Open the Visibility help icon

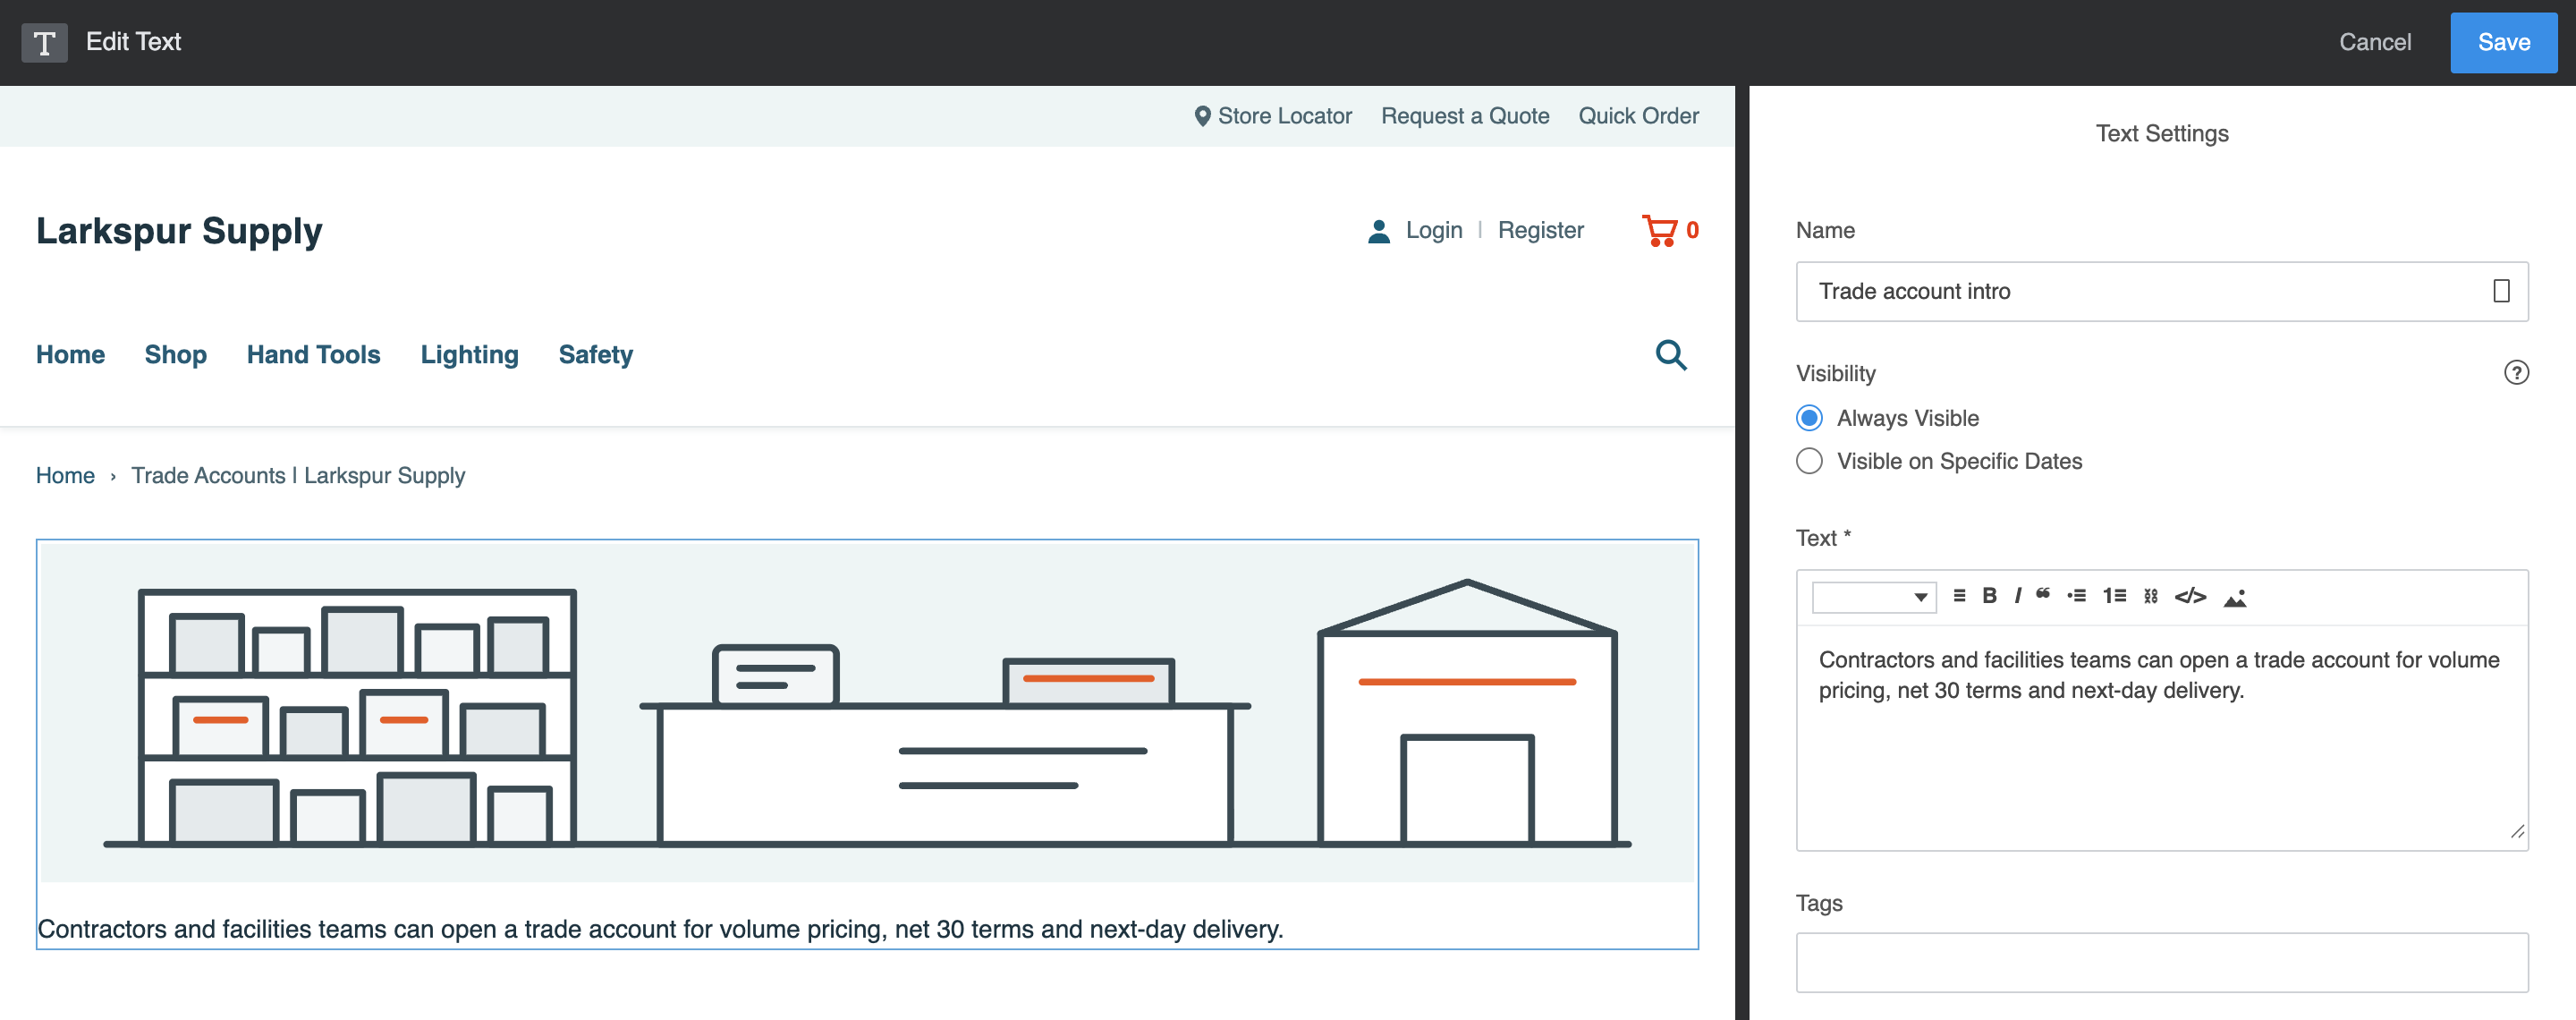[2516, 373]
